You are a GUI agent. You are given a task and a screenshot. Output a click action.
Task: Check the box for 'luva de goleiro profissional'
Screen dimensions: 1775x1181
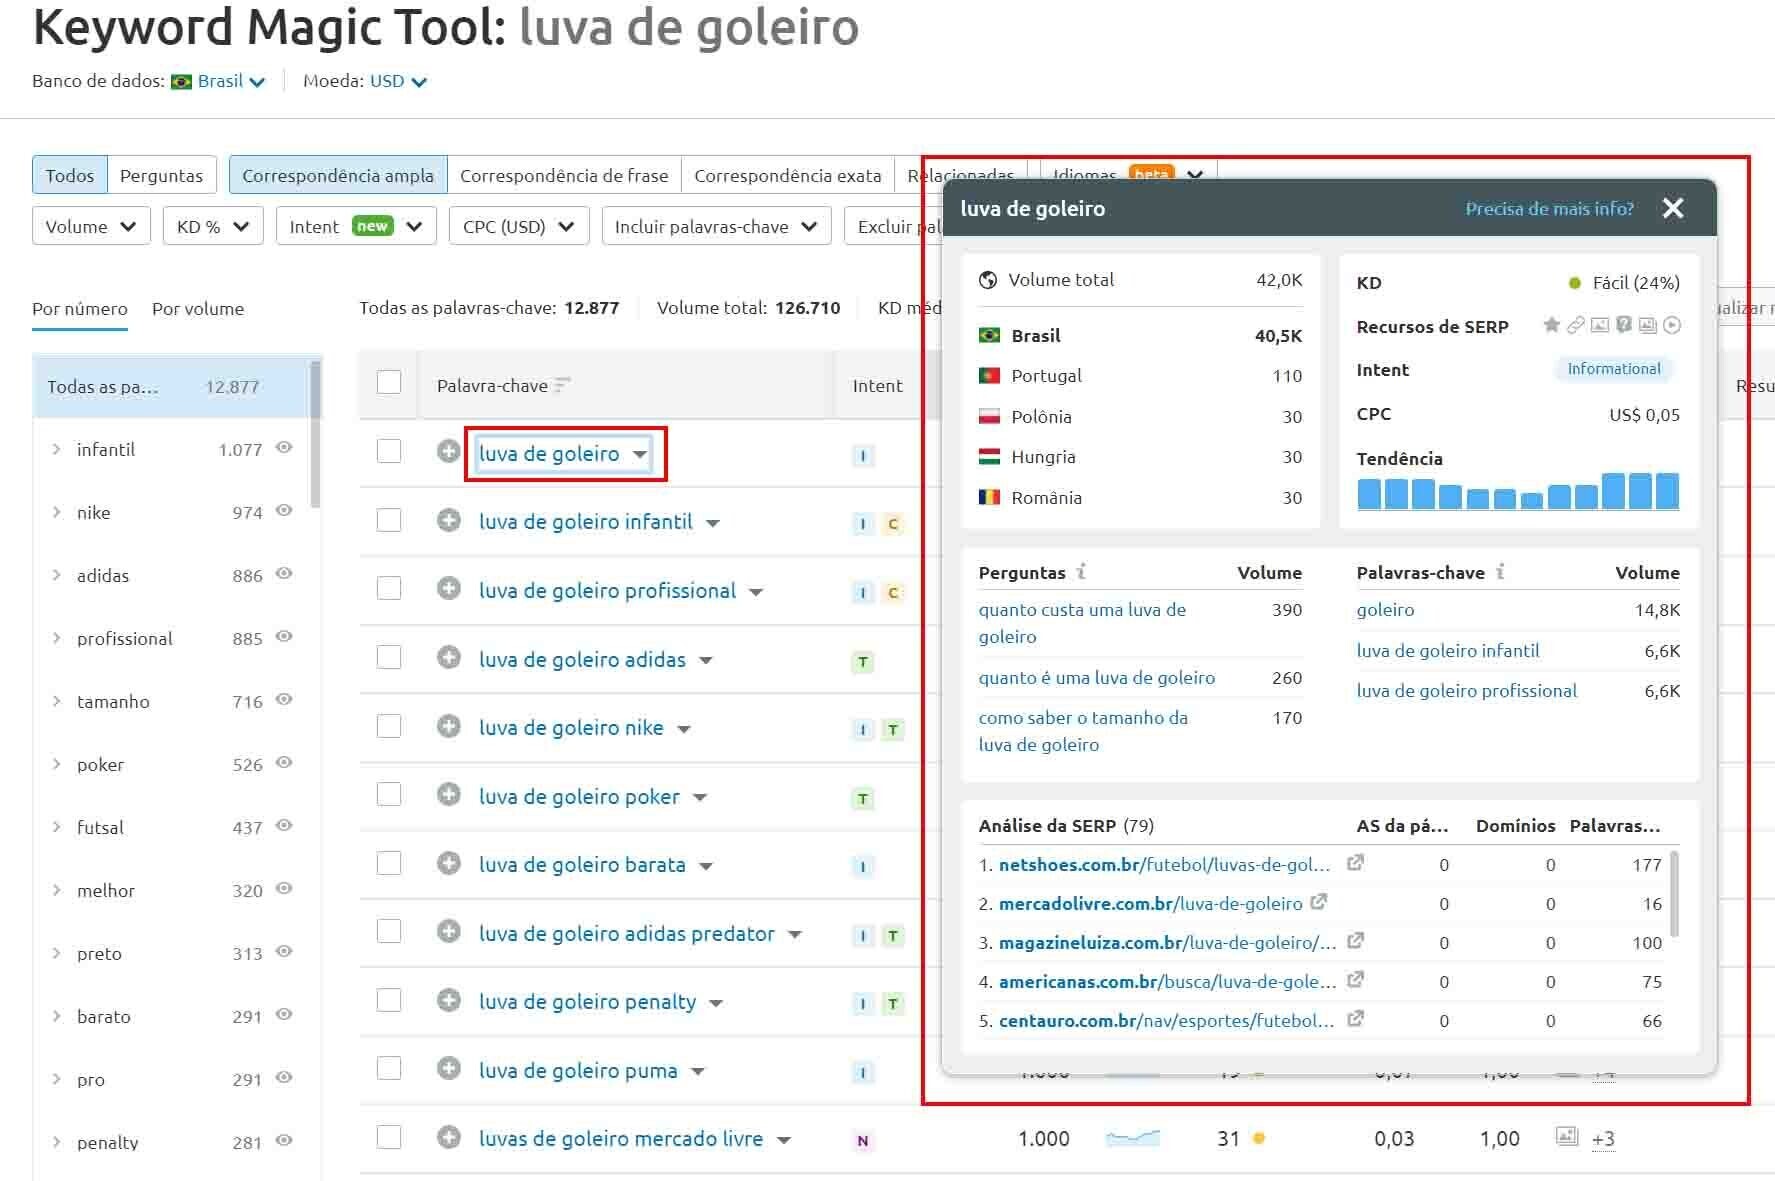[x=389, y=588]
